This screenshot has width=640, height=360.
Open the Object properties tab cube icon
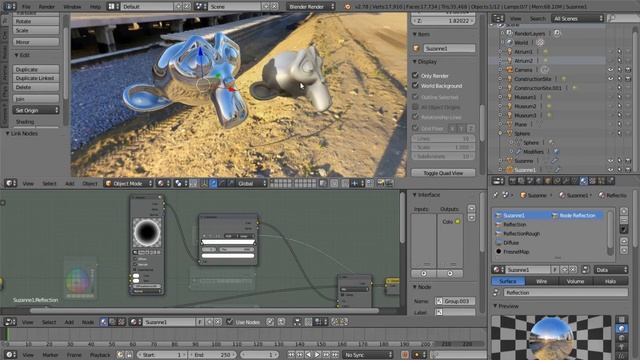[x=548, y=181]
